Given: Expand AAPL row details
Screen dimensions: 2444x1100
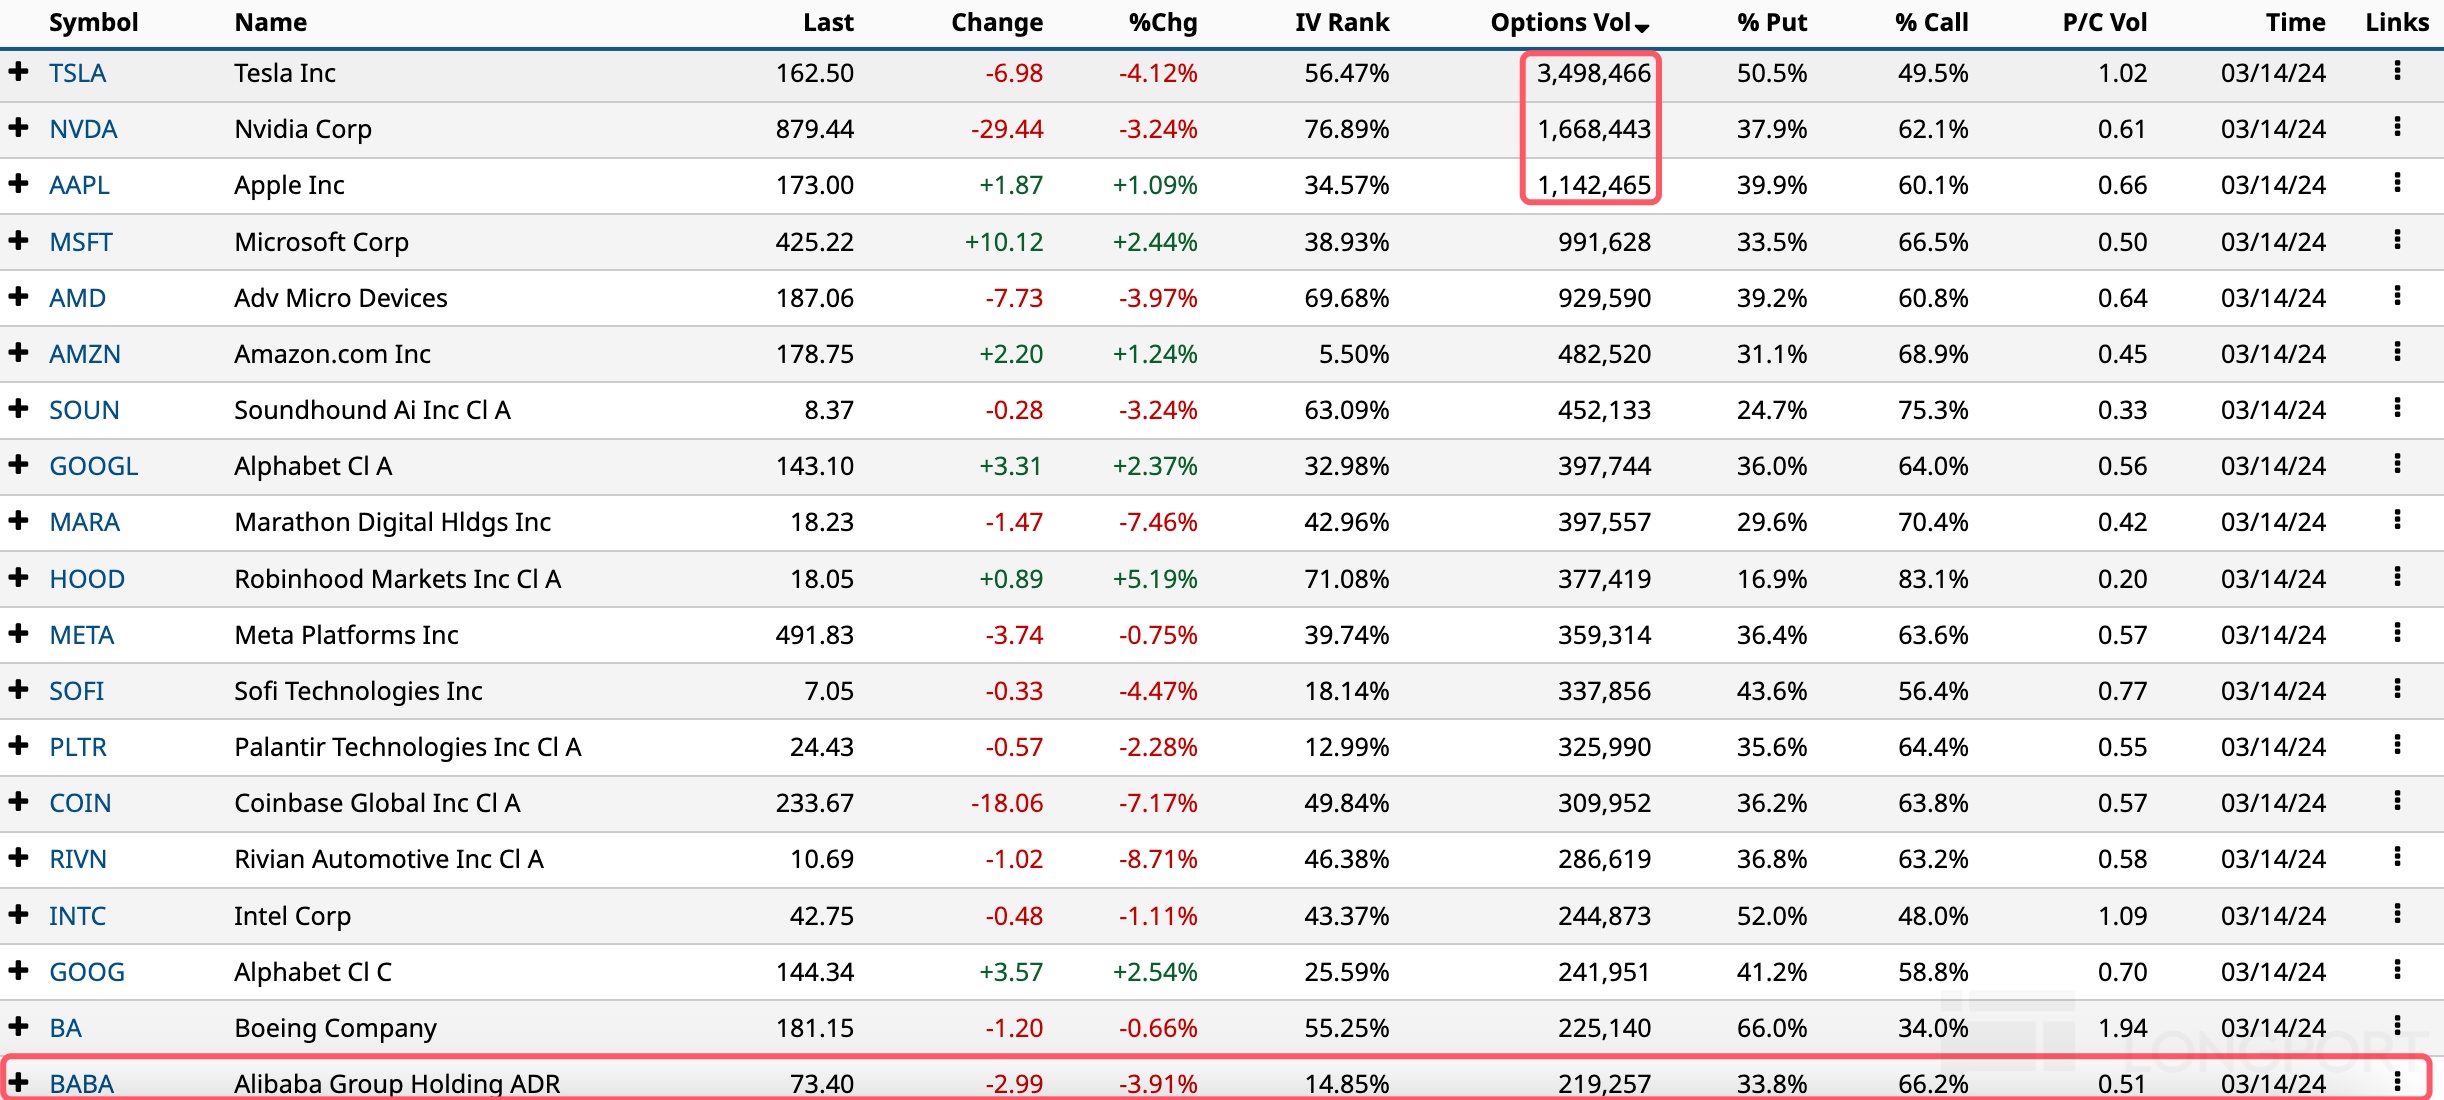Looking at the screenshot, I should coord(18,184).
